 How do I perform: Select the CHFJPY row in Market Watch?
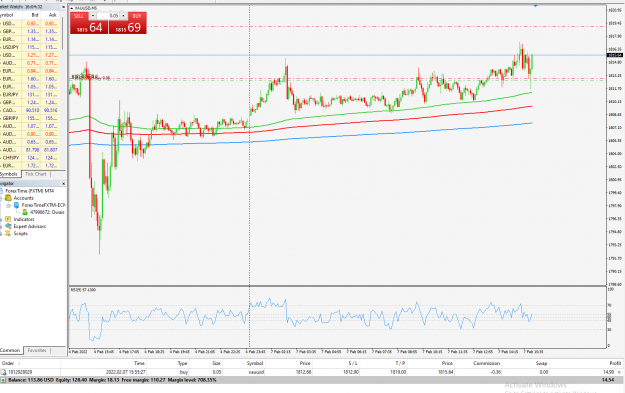[x=30, y=158]
